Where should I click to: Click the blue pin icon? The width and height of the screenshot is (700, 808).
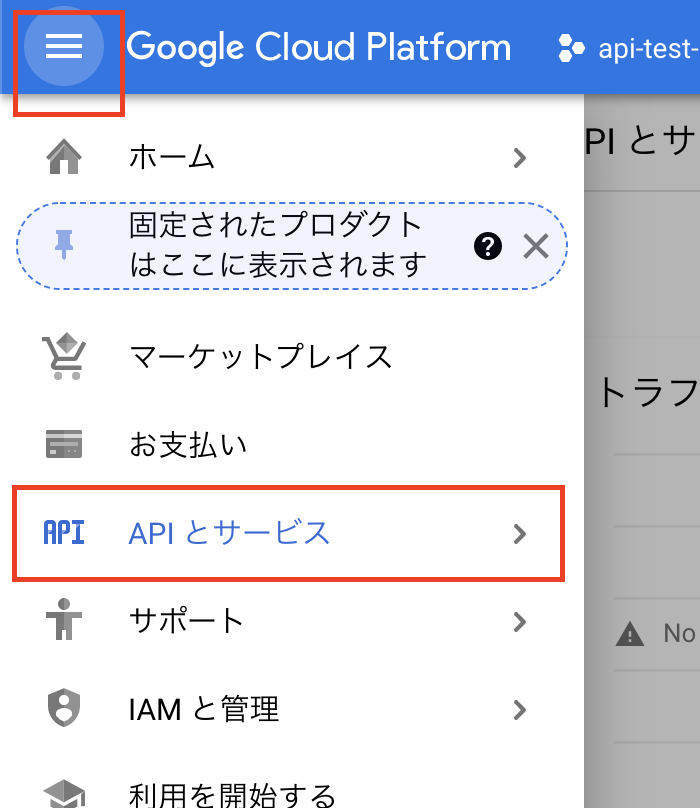[x=64, y=245]
